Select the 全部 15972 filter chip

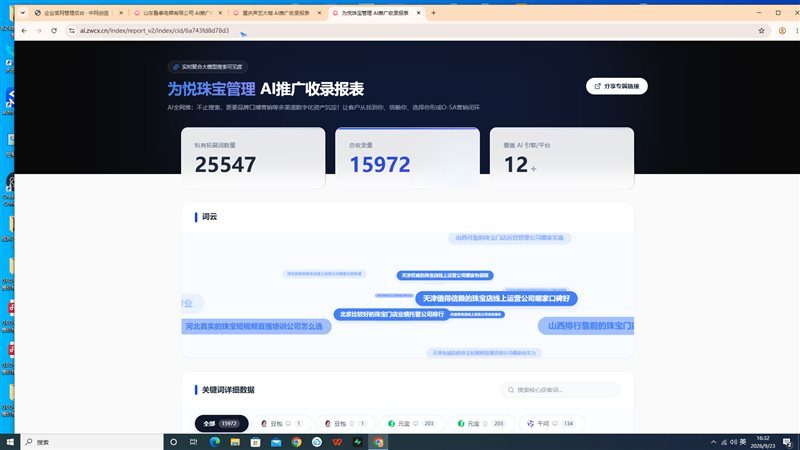221,423
